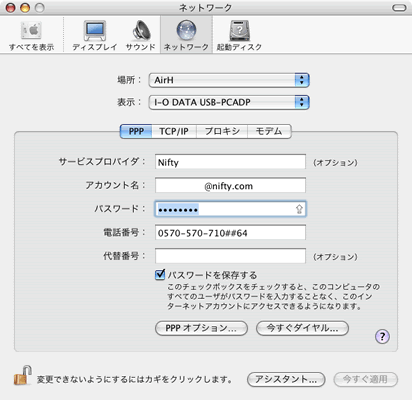Click the PPP オプション button

(201, 328)
